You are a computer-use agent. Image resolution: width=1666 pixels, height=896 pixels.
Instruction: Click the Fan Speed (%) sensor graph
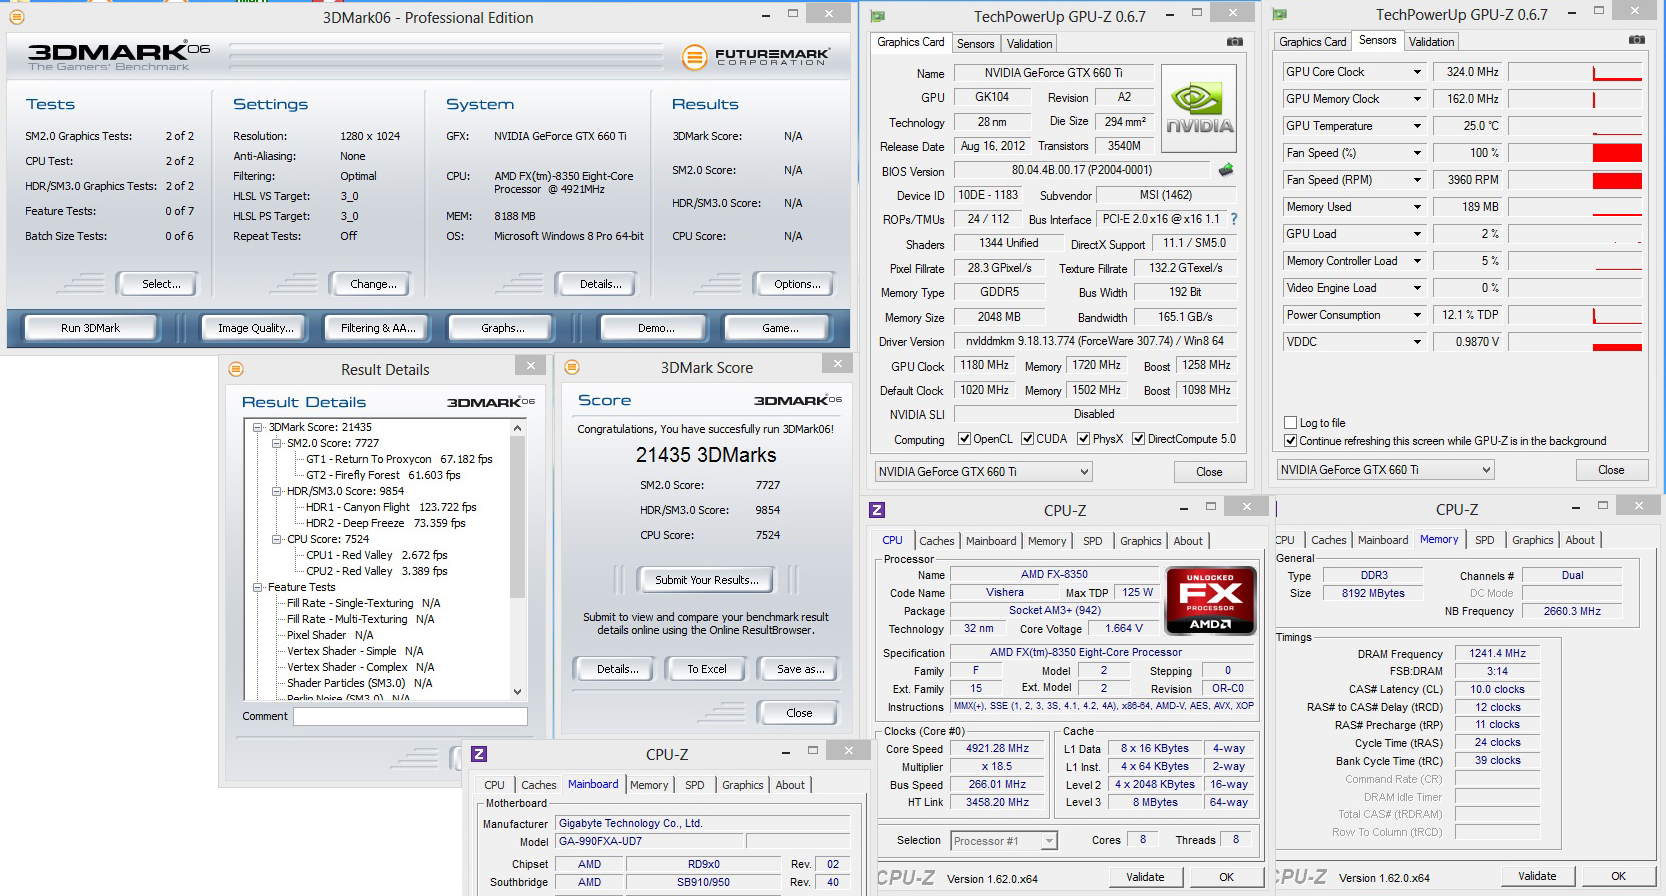[1575, 153]
